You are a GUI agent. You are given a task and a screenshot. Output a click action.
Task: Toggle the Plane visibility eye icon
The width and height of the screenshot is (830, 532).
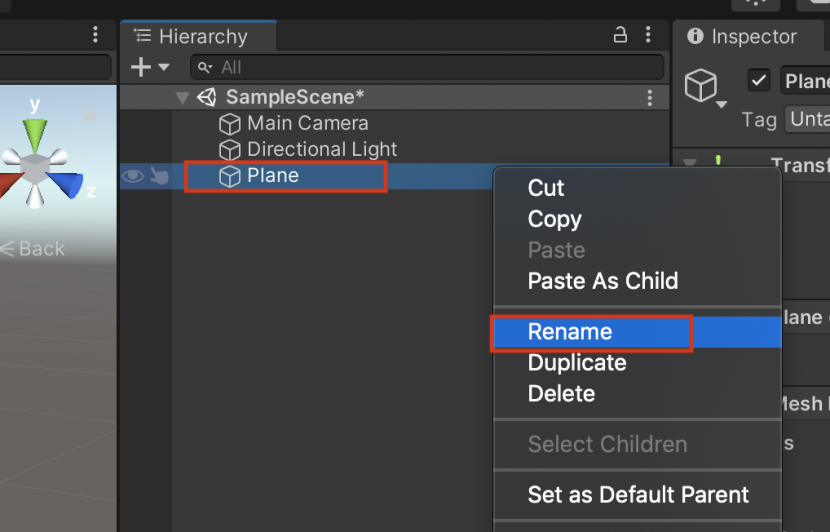coord(132,176)
